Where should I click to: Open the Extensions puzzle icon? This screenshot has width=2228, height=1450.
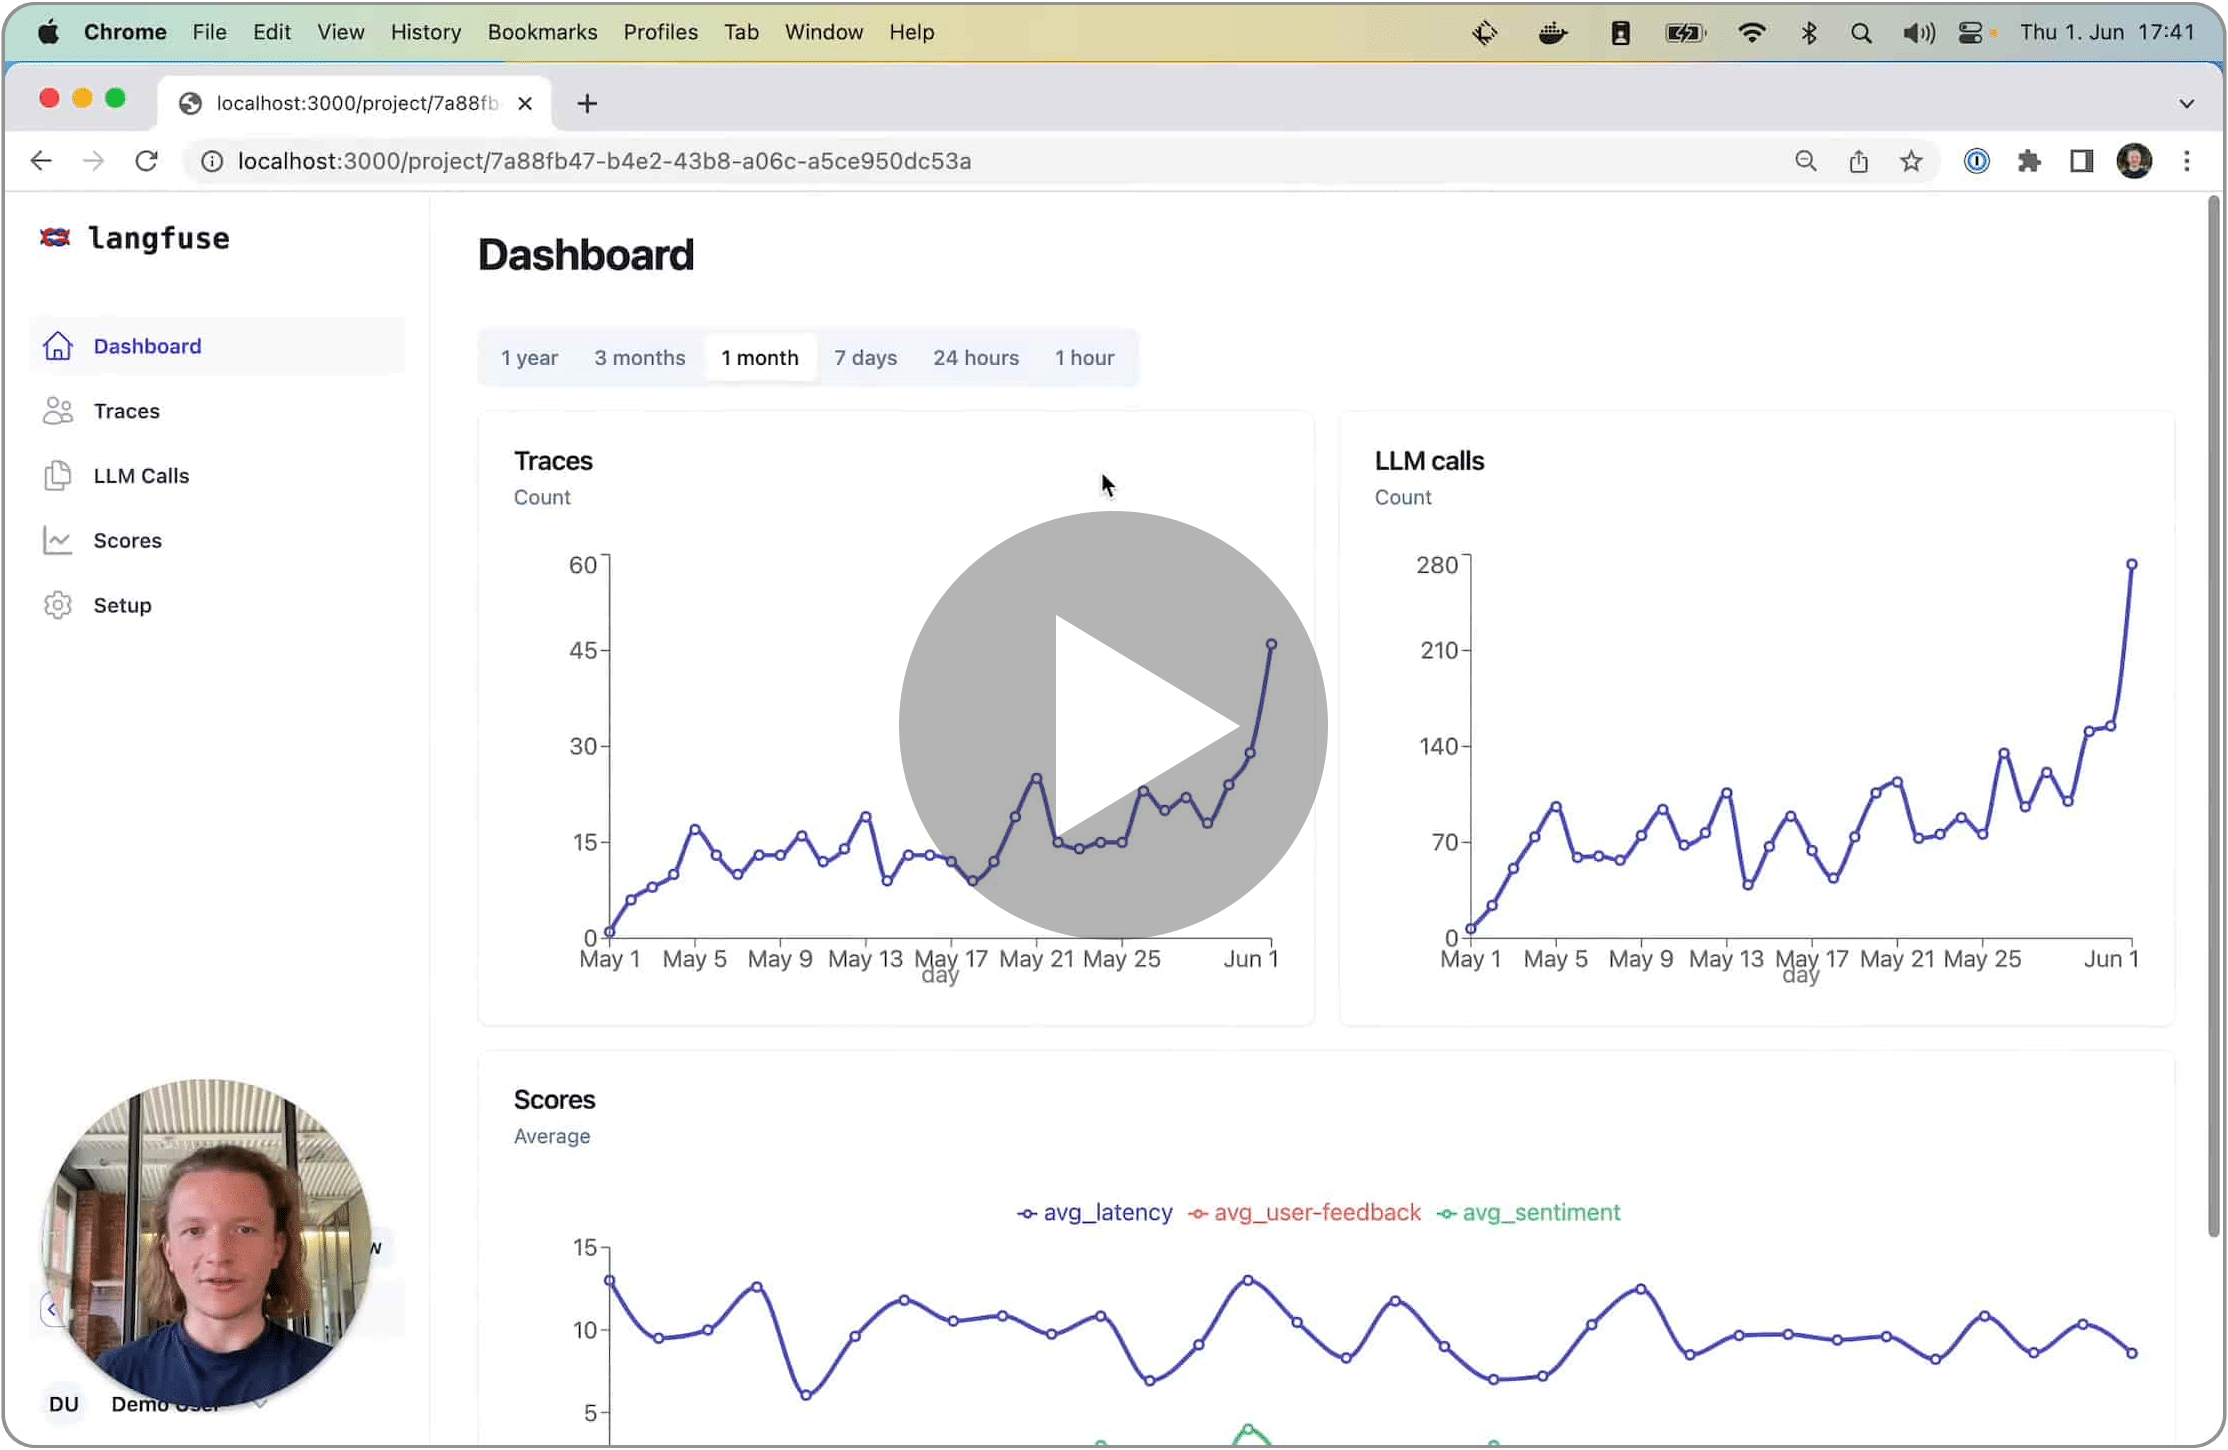(2029, 161)
